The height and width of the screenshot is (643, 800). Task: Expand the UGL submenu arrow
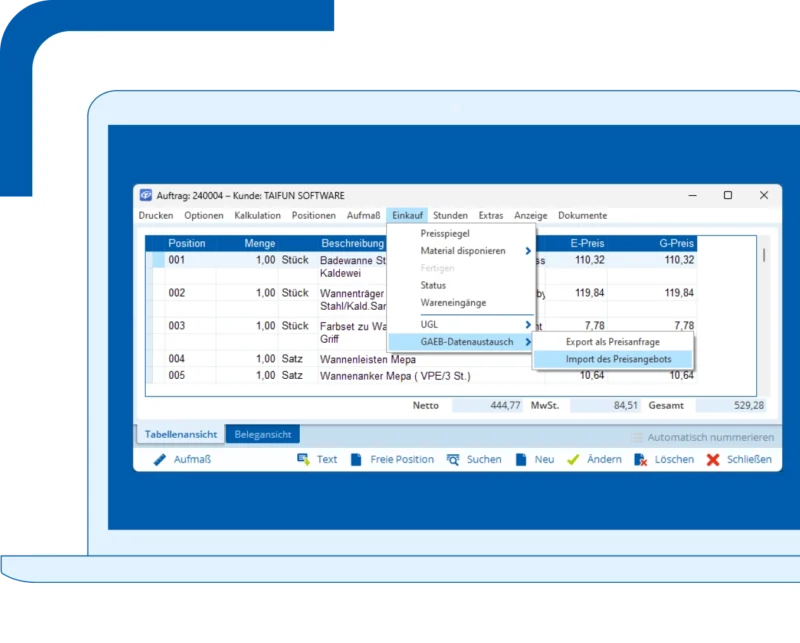click(528, 325)
